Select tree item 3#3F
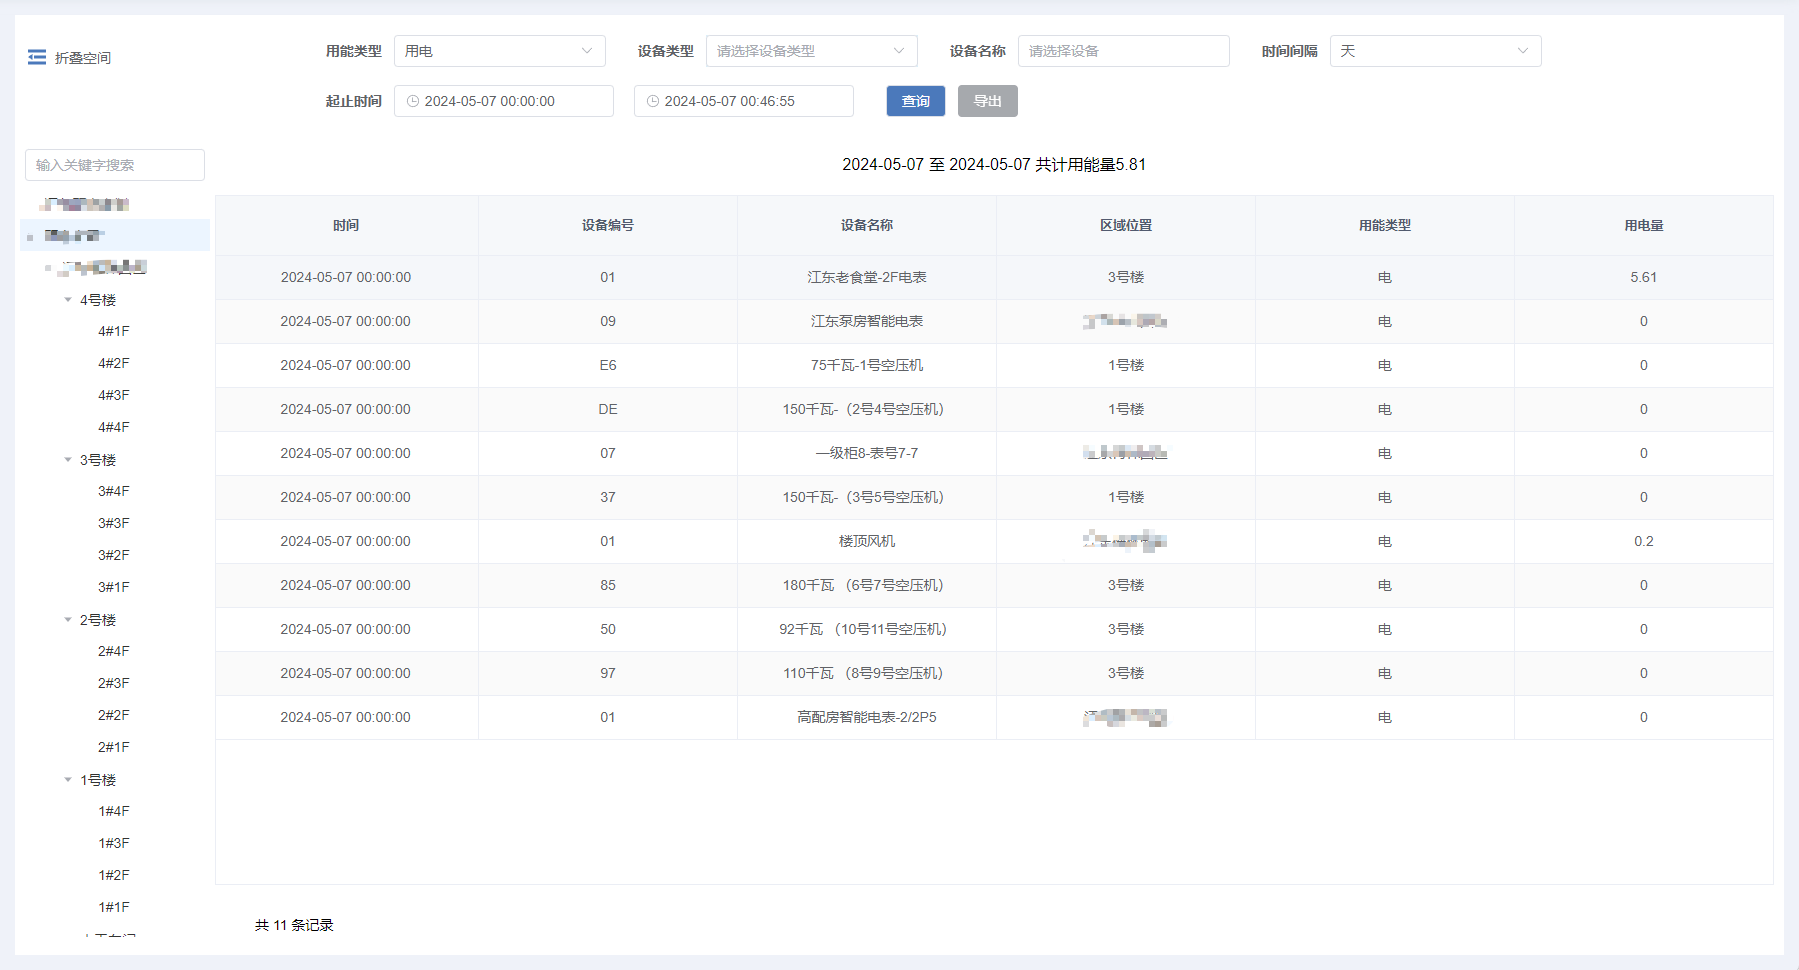The width and height of the screenshot is (1799, 970). click(114, 523)
